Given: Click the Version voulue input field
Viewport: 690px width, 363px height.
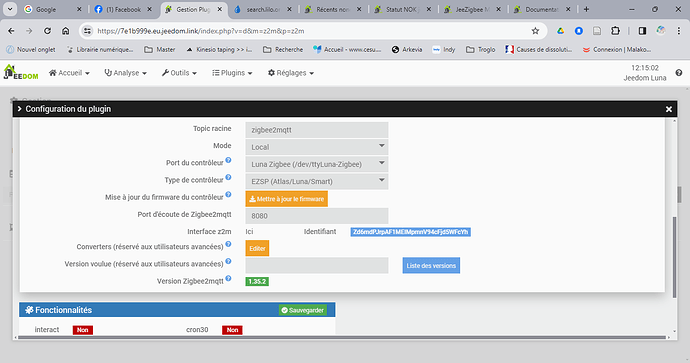Looking at the screenshot, I should [x=317, y=266].
